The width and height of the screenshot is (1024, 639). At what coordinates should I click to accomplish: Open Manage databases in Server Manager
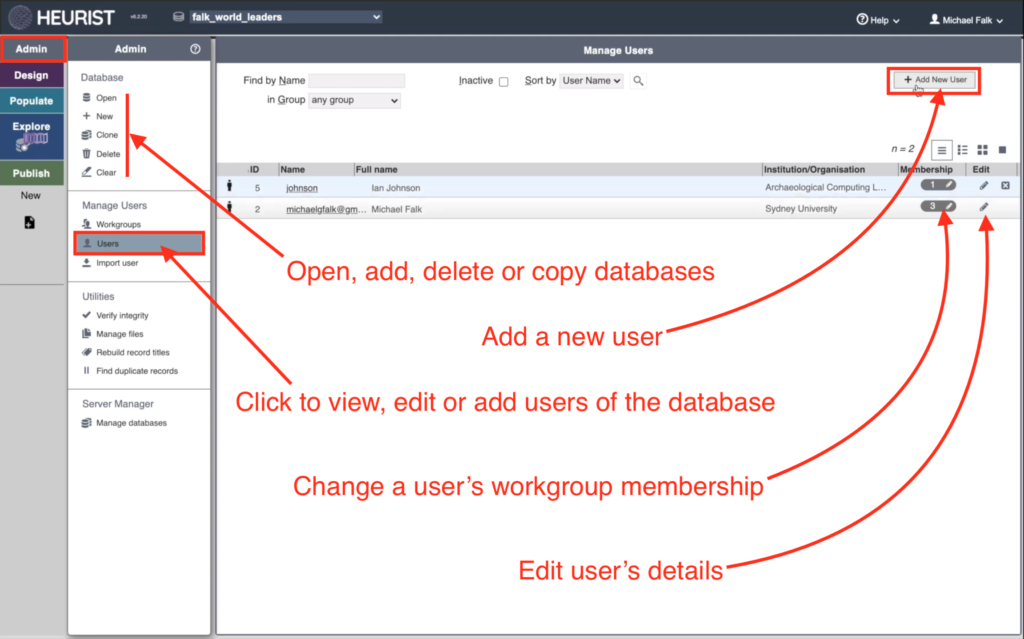(125, 423)
